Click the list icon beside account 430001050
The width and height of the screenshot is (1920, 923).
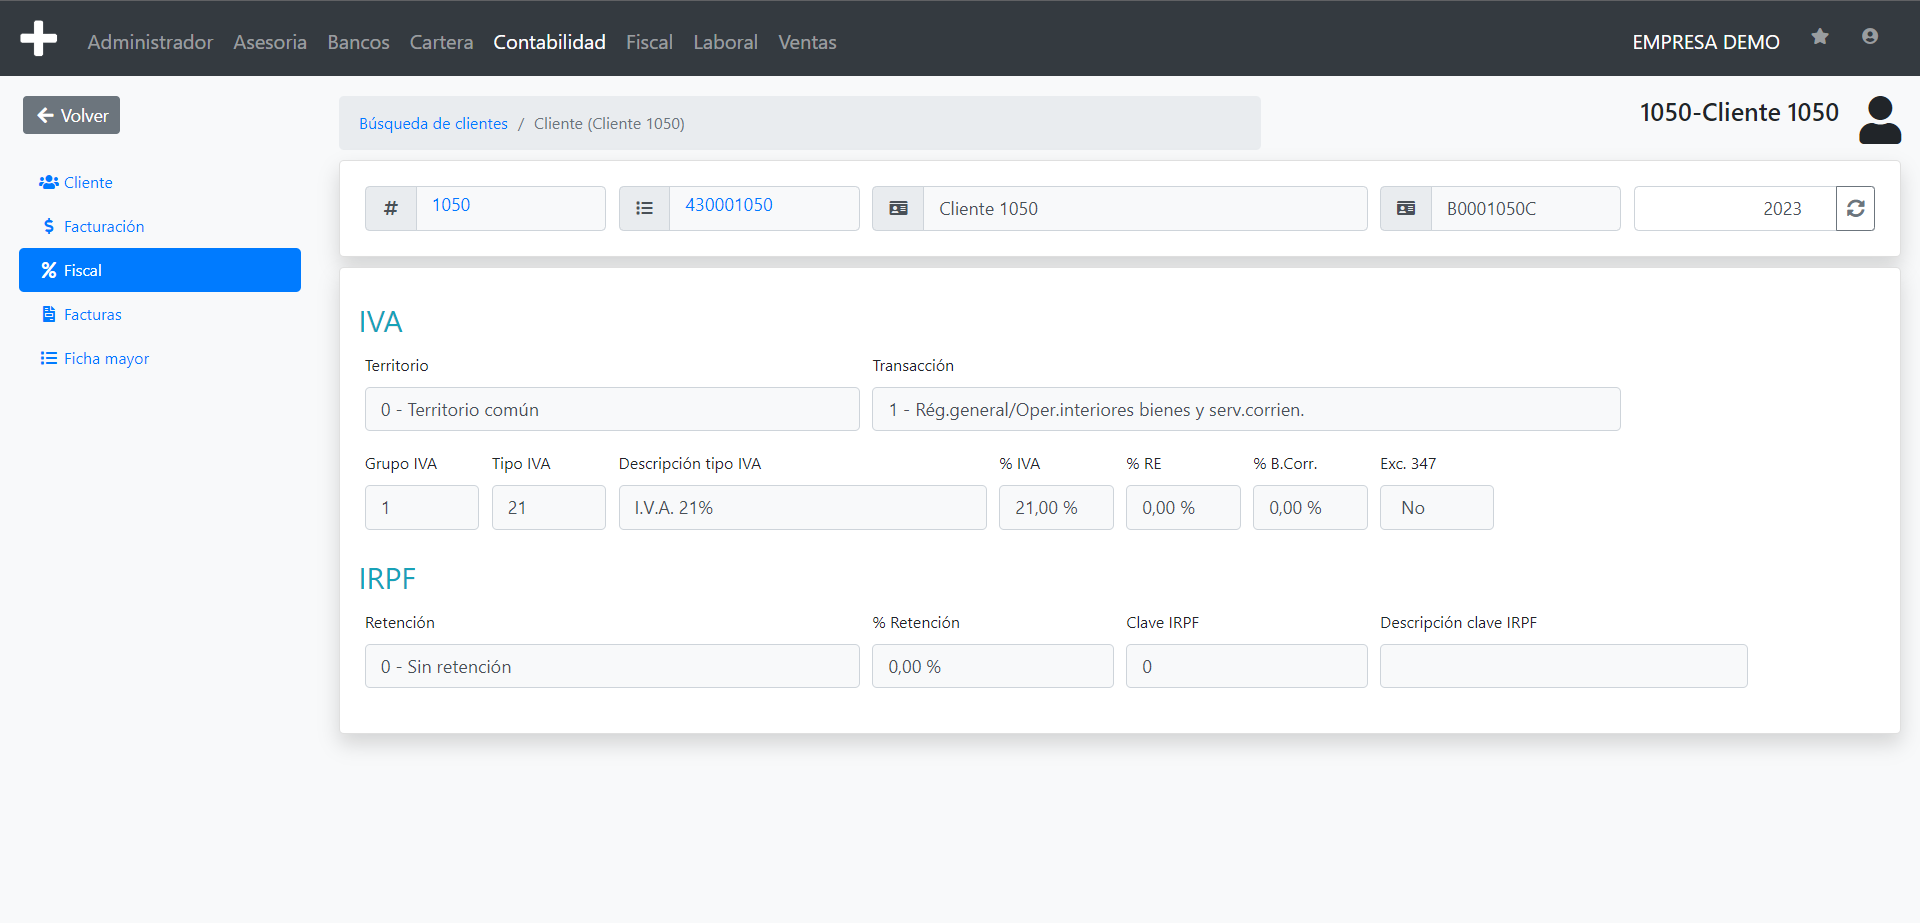[x=644, y=208]
